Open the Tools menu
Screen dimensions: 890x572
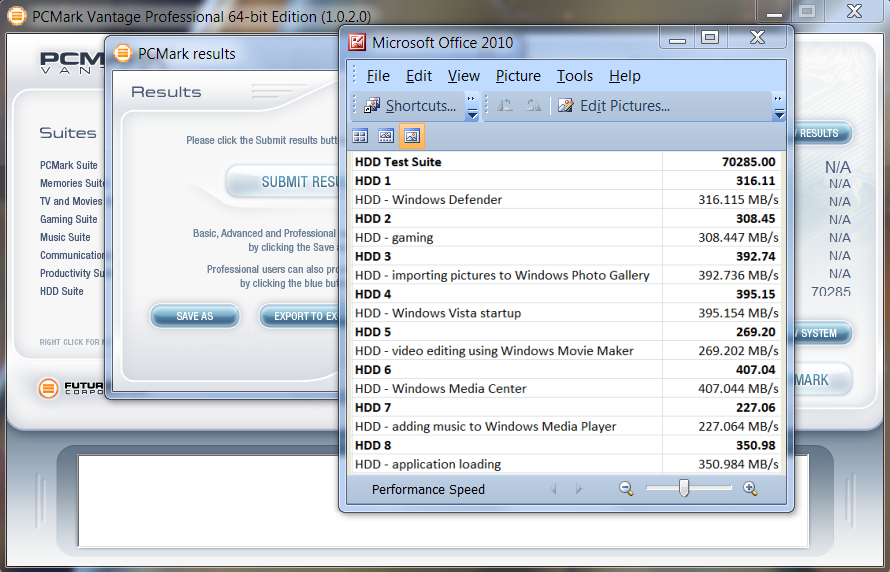pos(574,76)
